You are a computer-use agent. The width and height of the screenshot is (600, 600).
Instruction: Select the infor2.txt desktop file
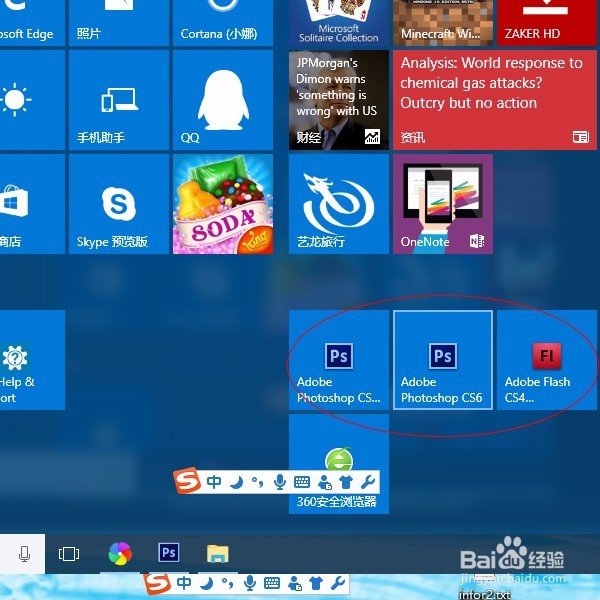(484, 594)
